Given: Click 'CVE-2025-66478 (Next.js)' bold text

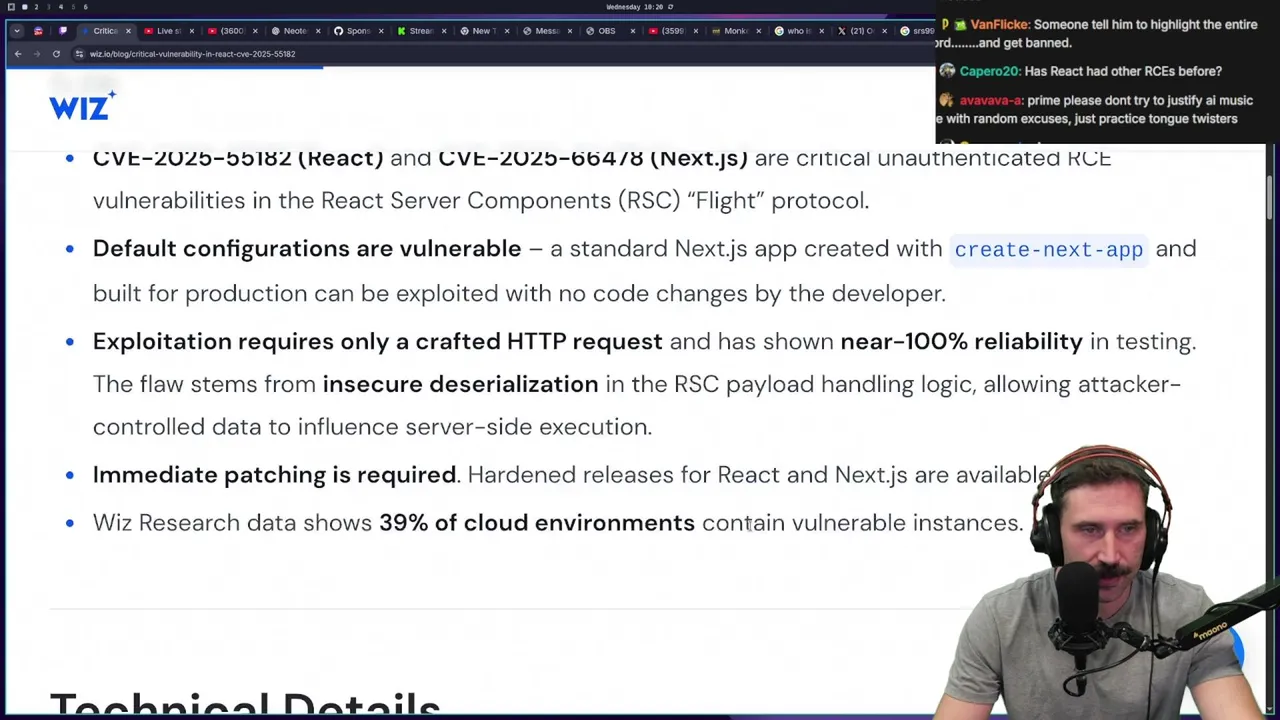Looking at the screenshot, I should coord(593,158).
